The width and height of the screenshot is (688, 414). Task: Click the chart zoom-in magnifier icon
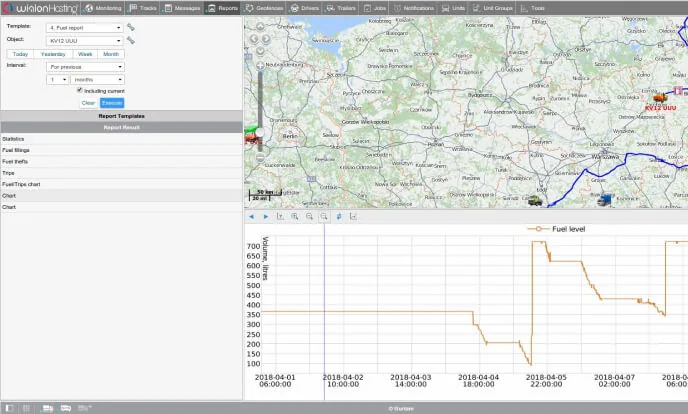point(295,216)
